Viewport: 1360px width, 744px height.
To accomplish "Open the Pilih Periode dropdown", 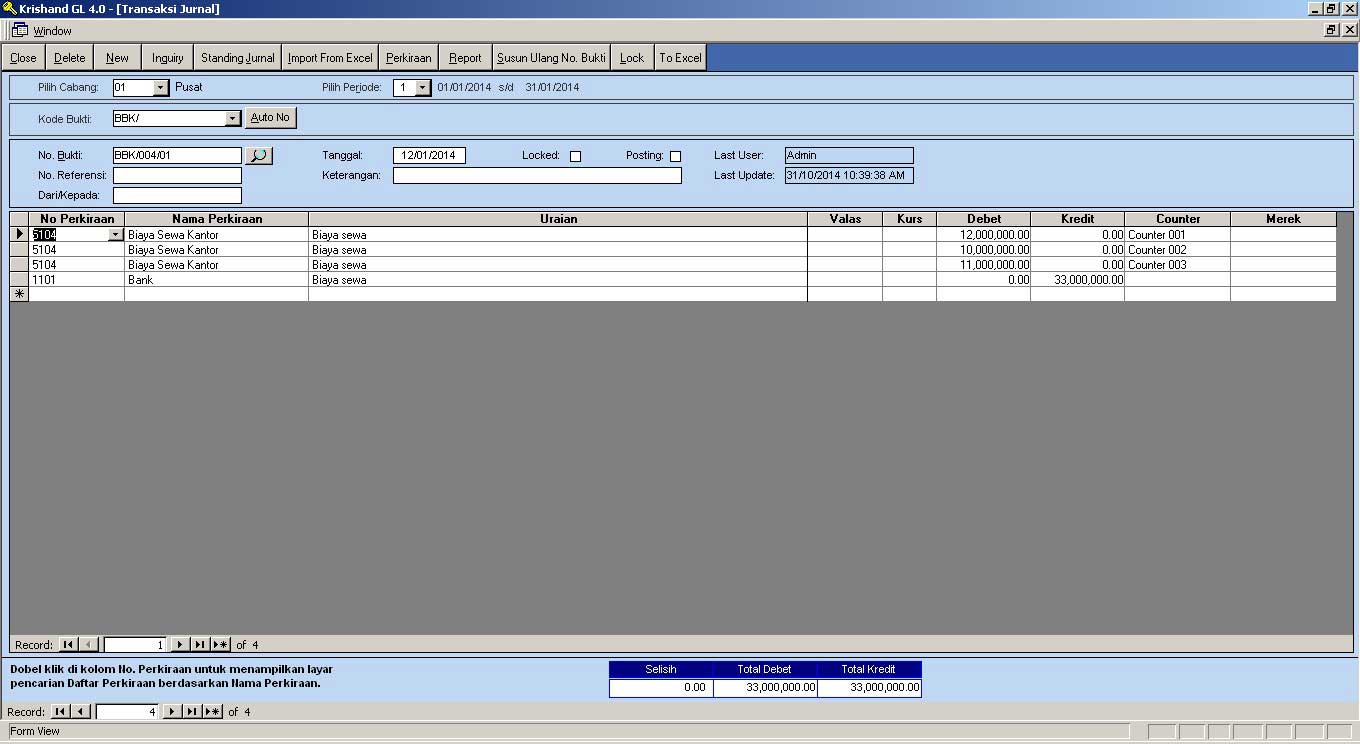I will [423, 88].
